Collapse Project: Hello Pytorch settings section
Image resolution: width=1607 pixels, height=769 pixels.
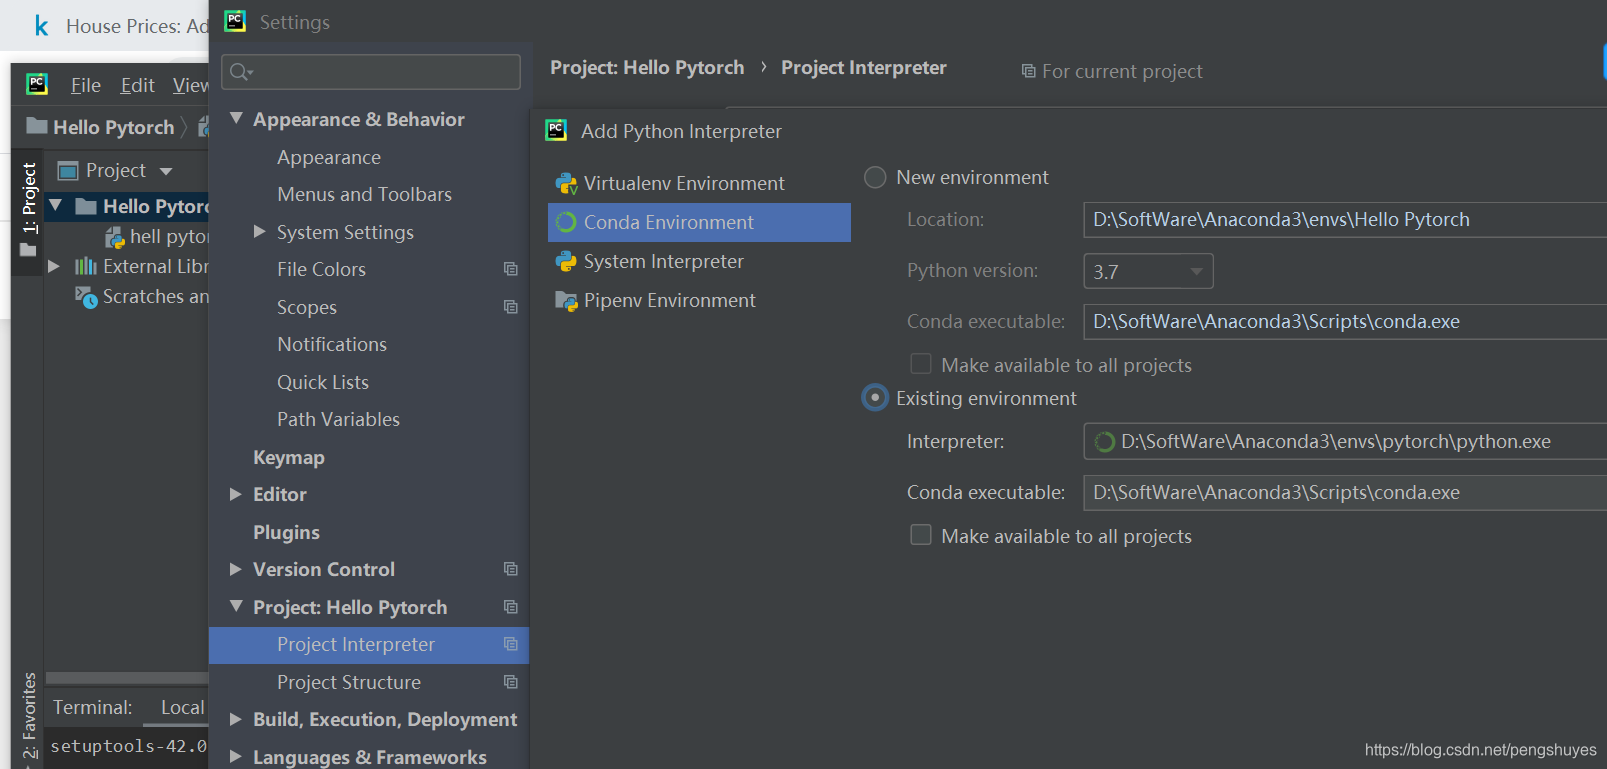(x=236, y=606)
